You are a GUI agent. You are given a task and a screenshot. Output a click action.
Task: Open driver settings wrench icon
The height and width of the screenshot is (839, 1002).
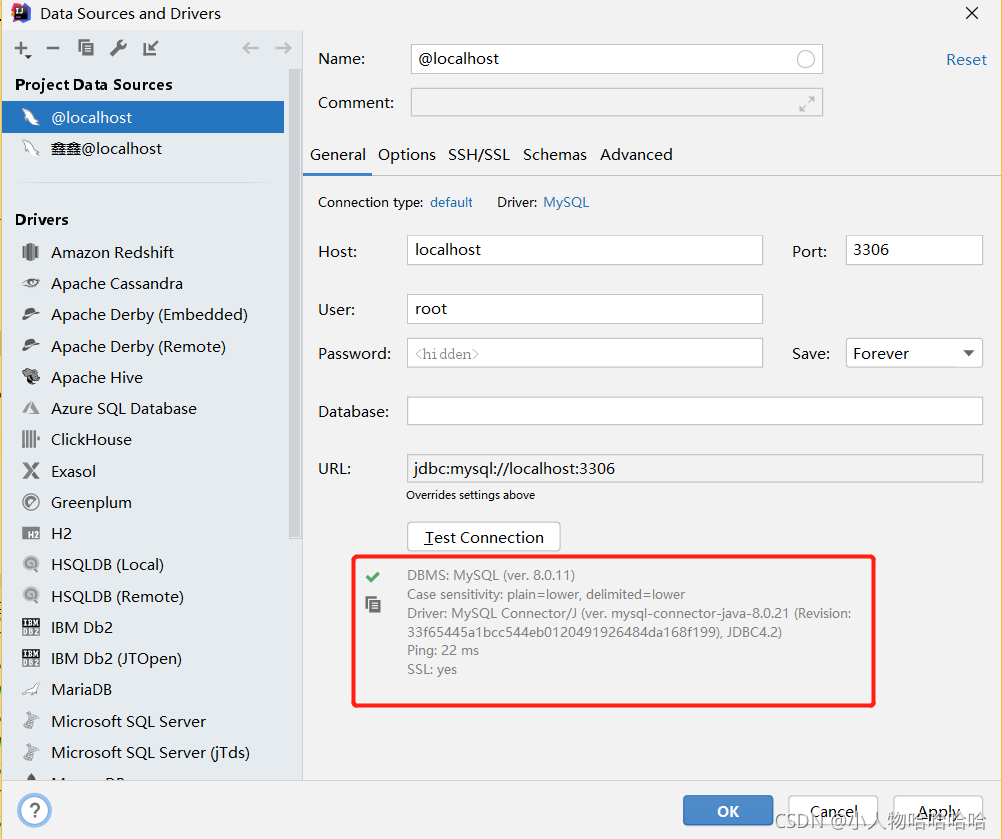118,48
